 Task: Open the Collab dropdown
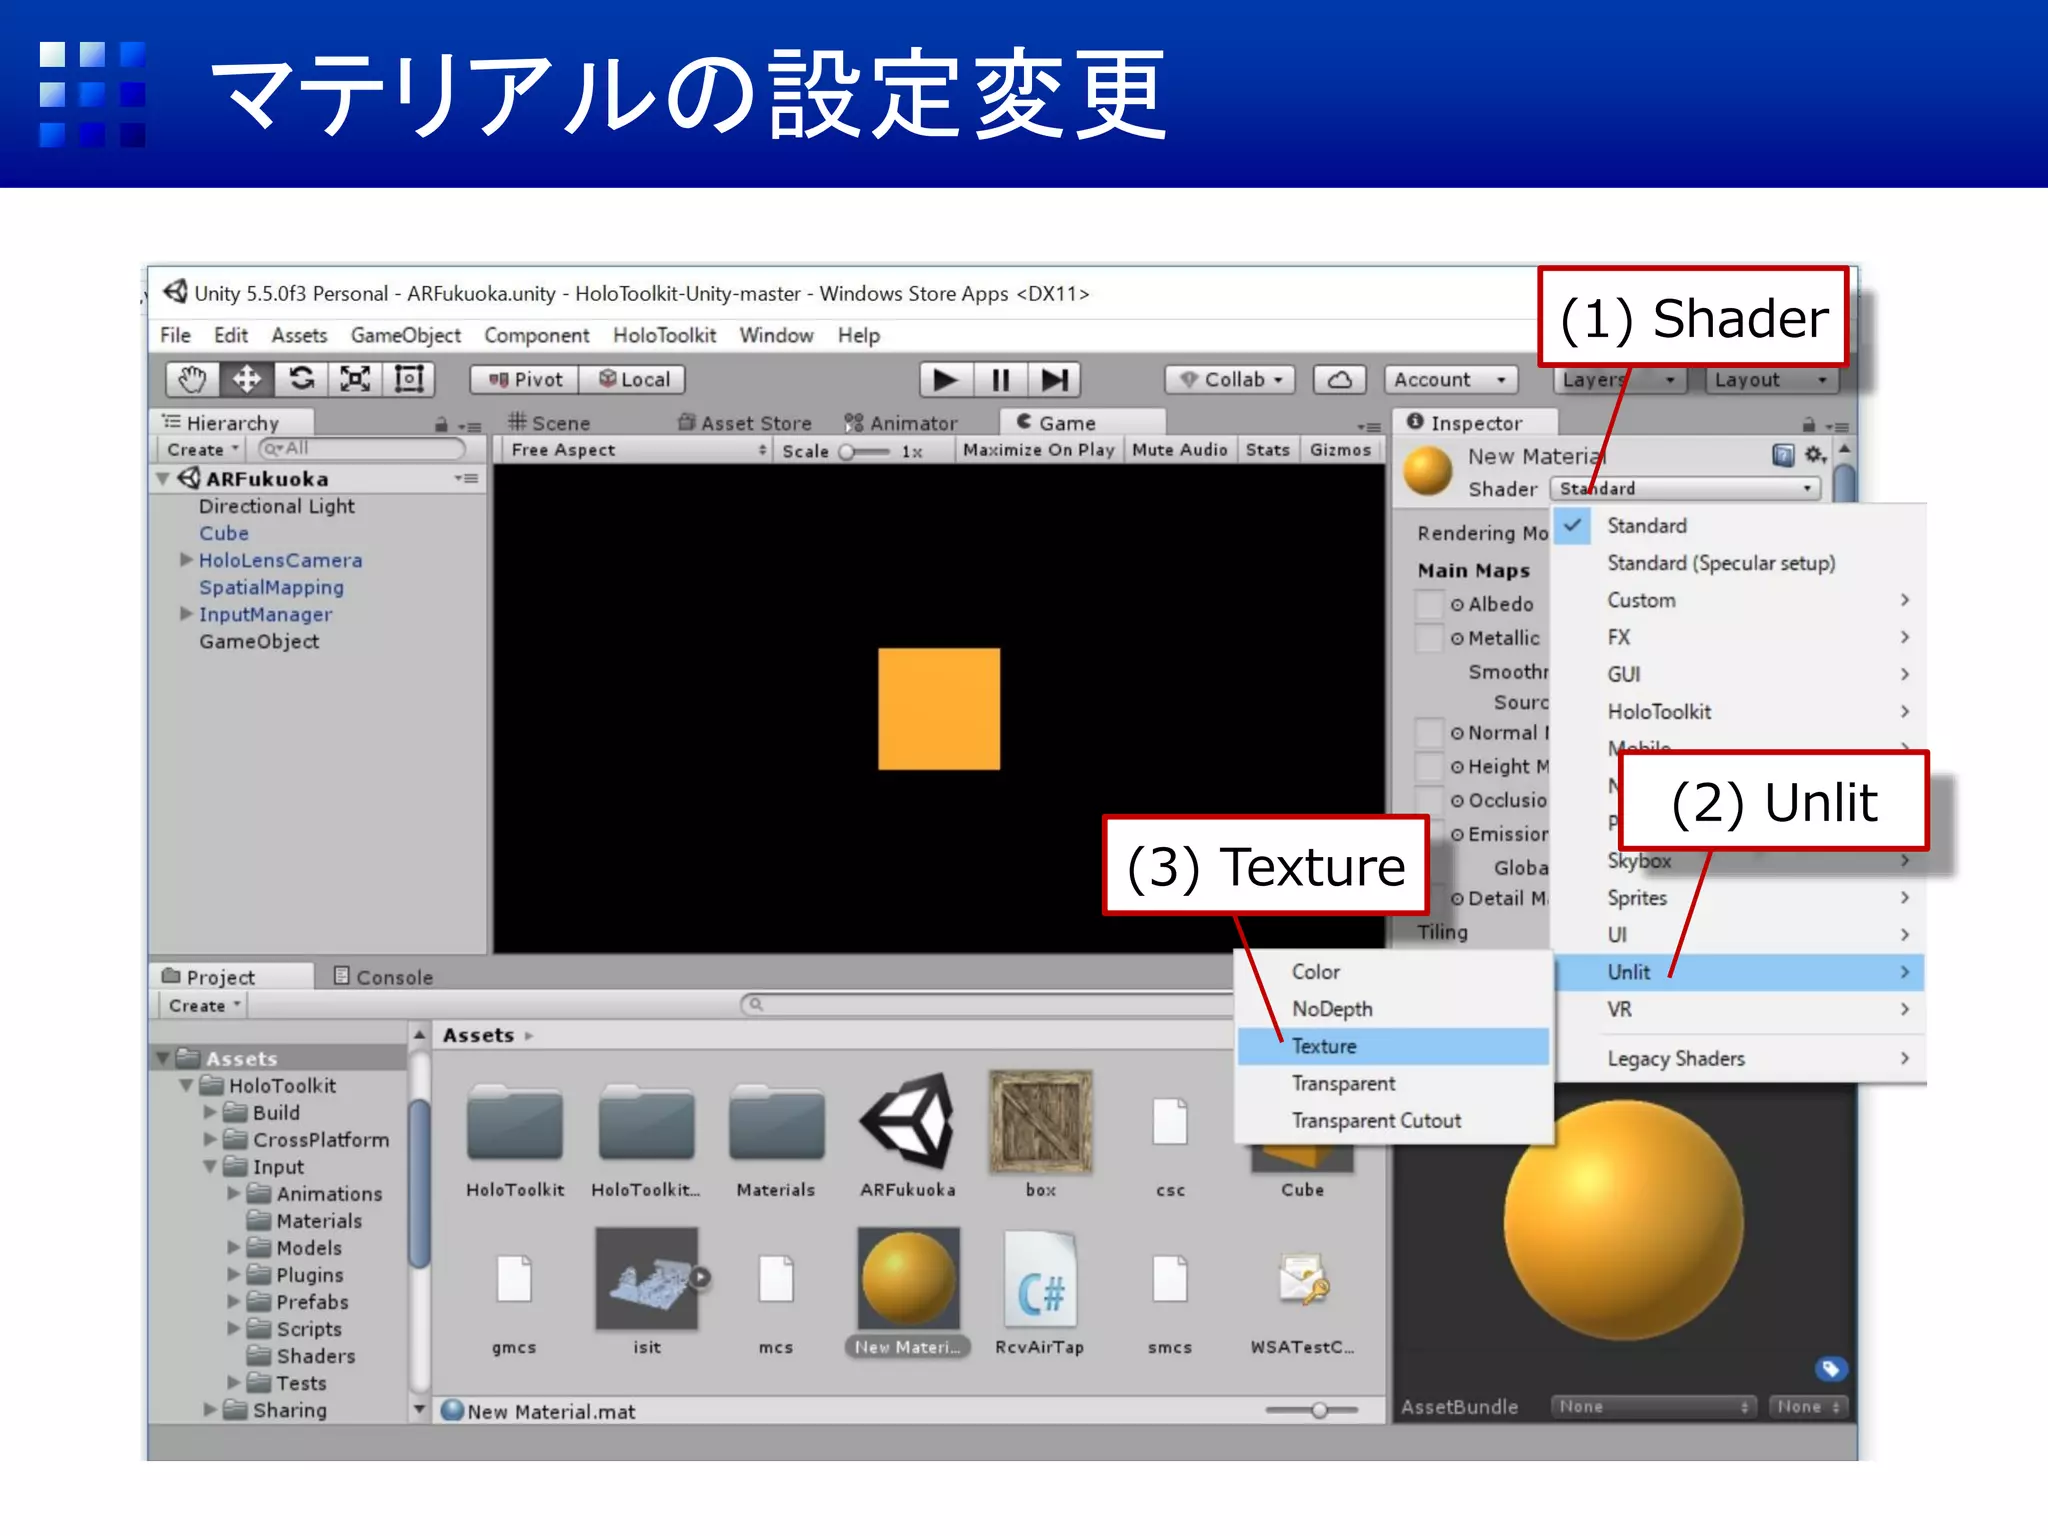pos(1231,380)
